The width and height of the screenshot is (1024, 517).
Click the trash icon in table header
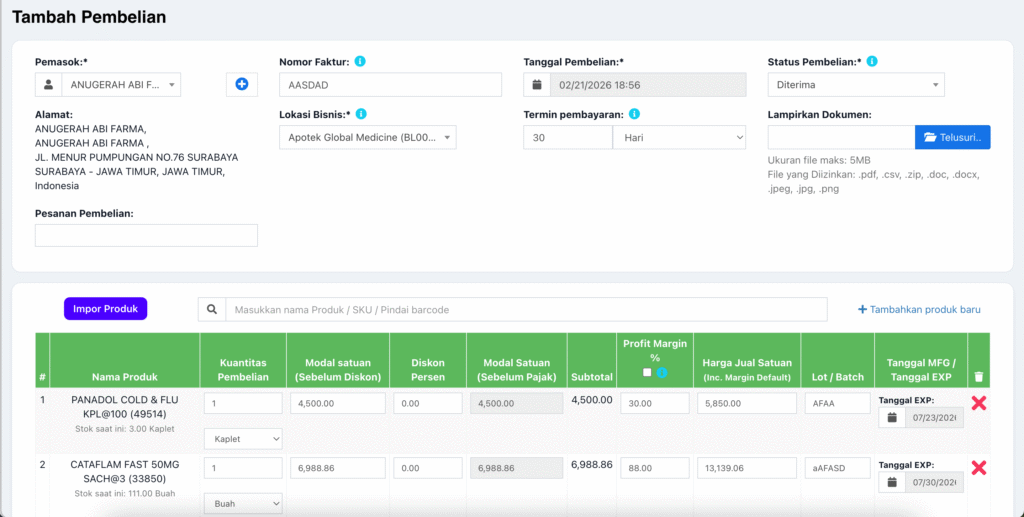tap(978, 377)
